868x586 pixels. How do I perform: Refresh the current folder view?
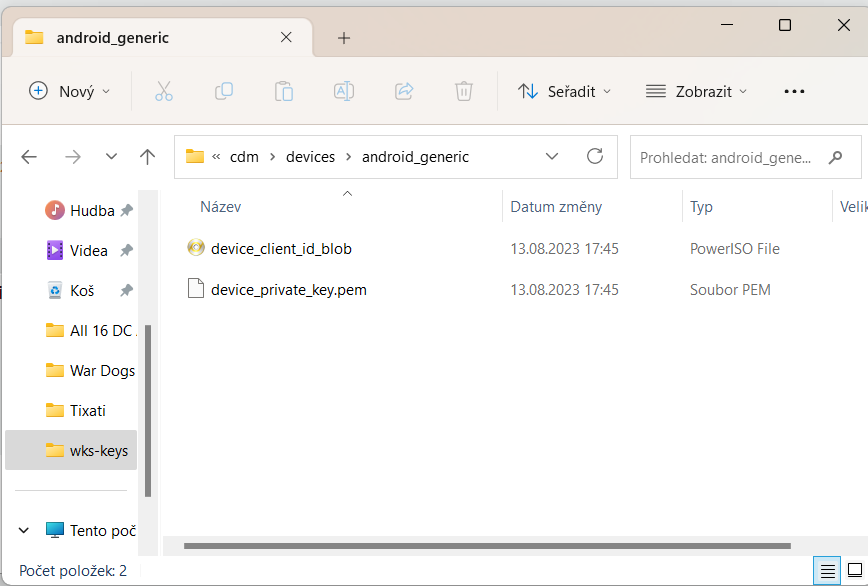tap(595, 156)
